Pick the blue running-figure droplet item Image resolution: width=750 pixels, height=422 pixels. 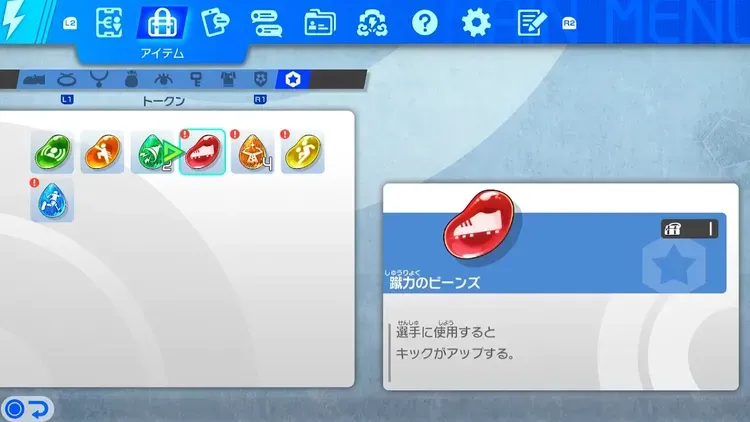pos(52,201)
